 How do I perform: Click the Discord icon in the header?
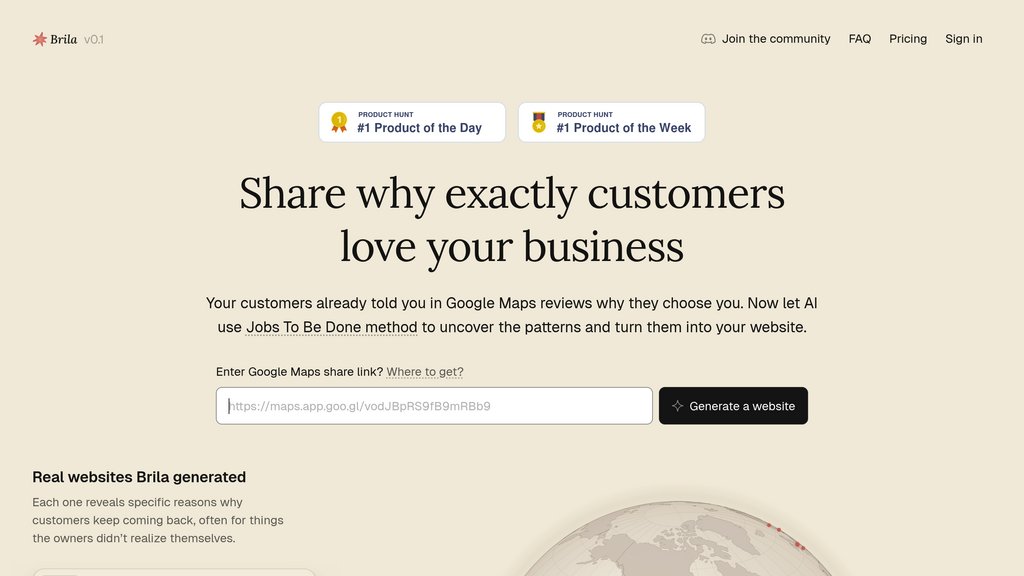pos(708,39)
